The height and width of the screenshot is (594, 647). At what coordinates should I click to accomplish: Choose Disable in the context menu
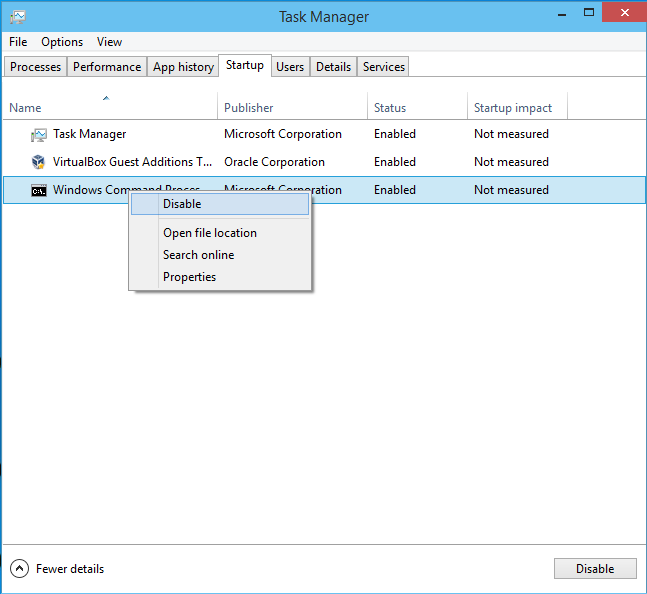point(220,204)
